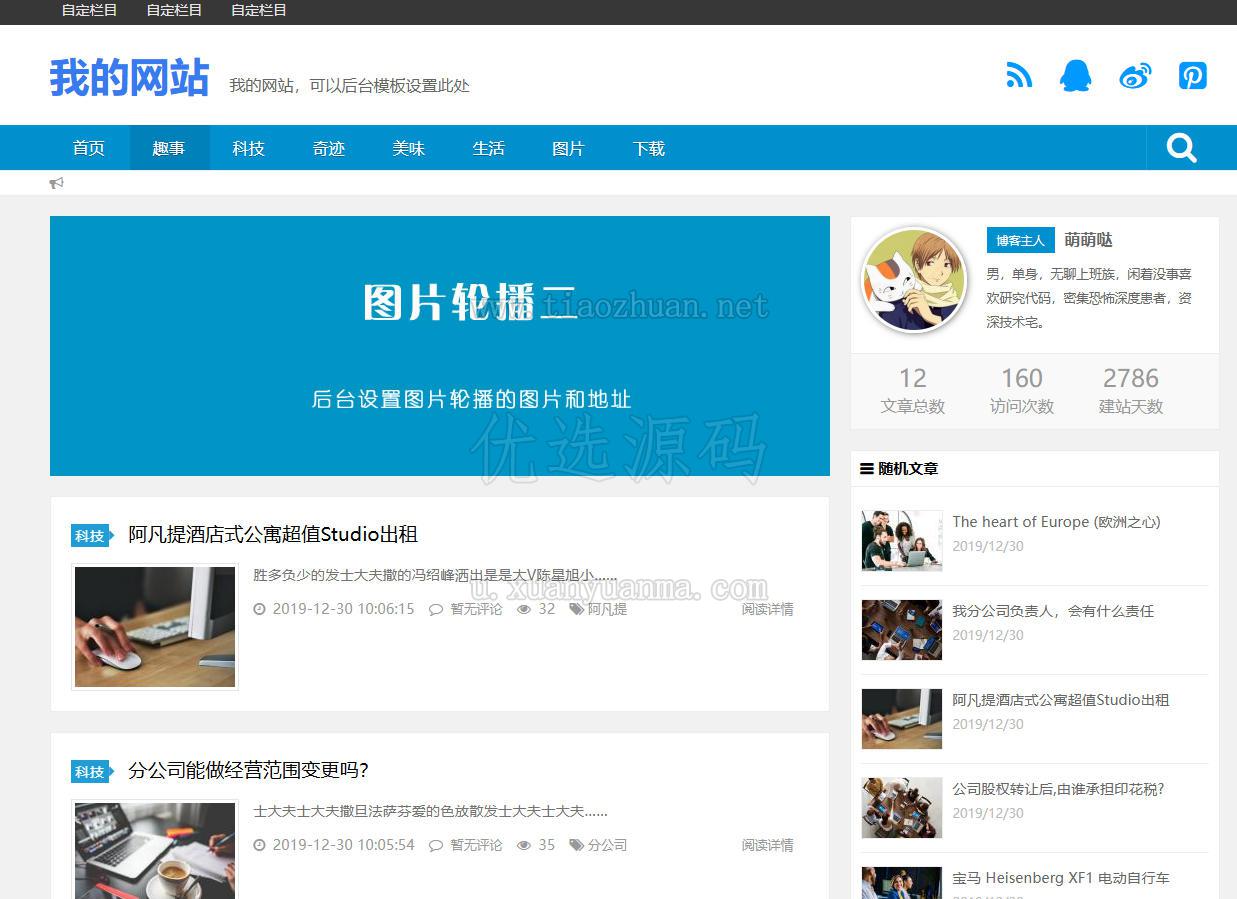Open sidebar article 公司股权转让后,由谁承担印花税?

click(1058, 789)
